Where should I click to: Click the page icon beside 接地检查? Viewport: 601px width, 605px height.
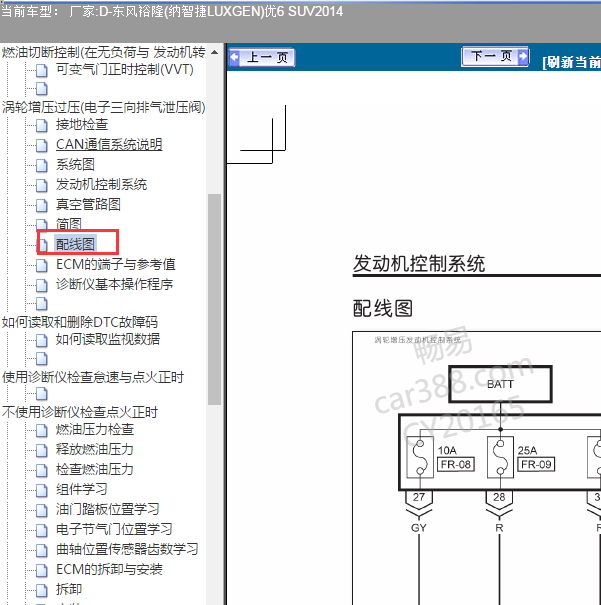pos(42,125)
